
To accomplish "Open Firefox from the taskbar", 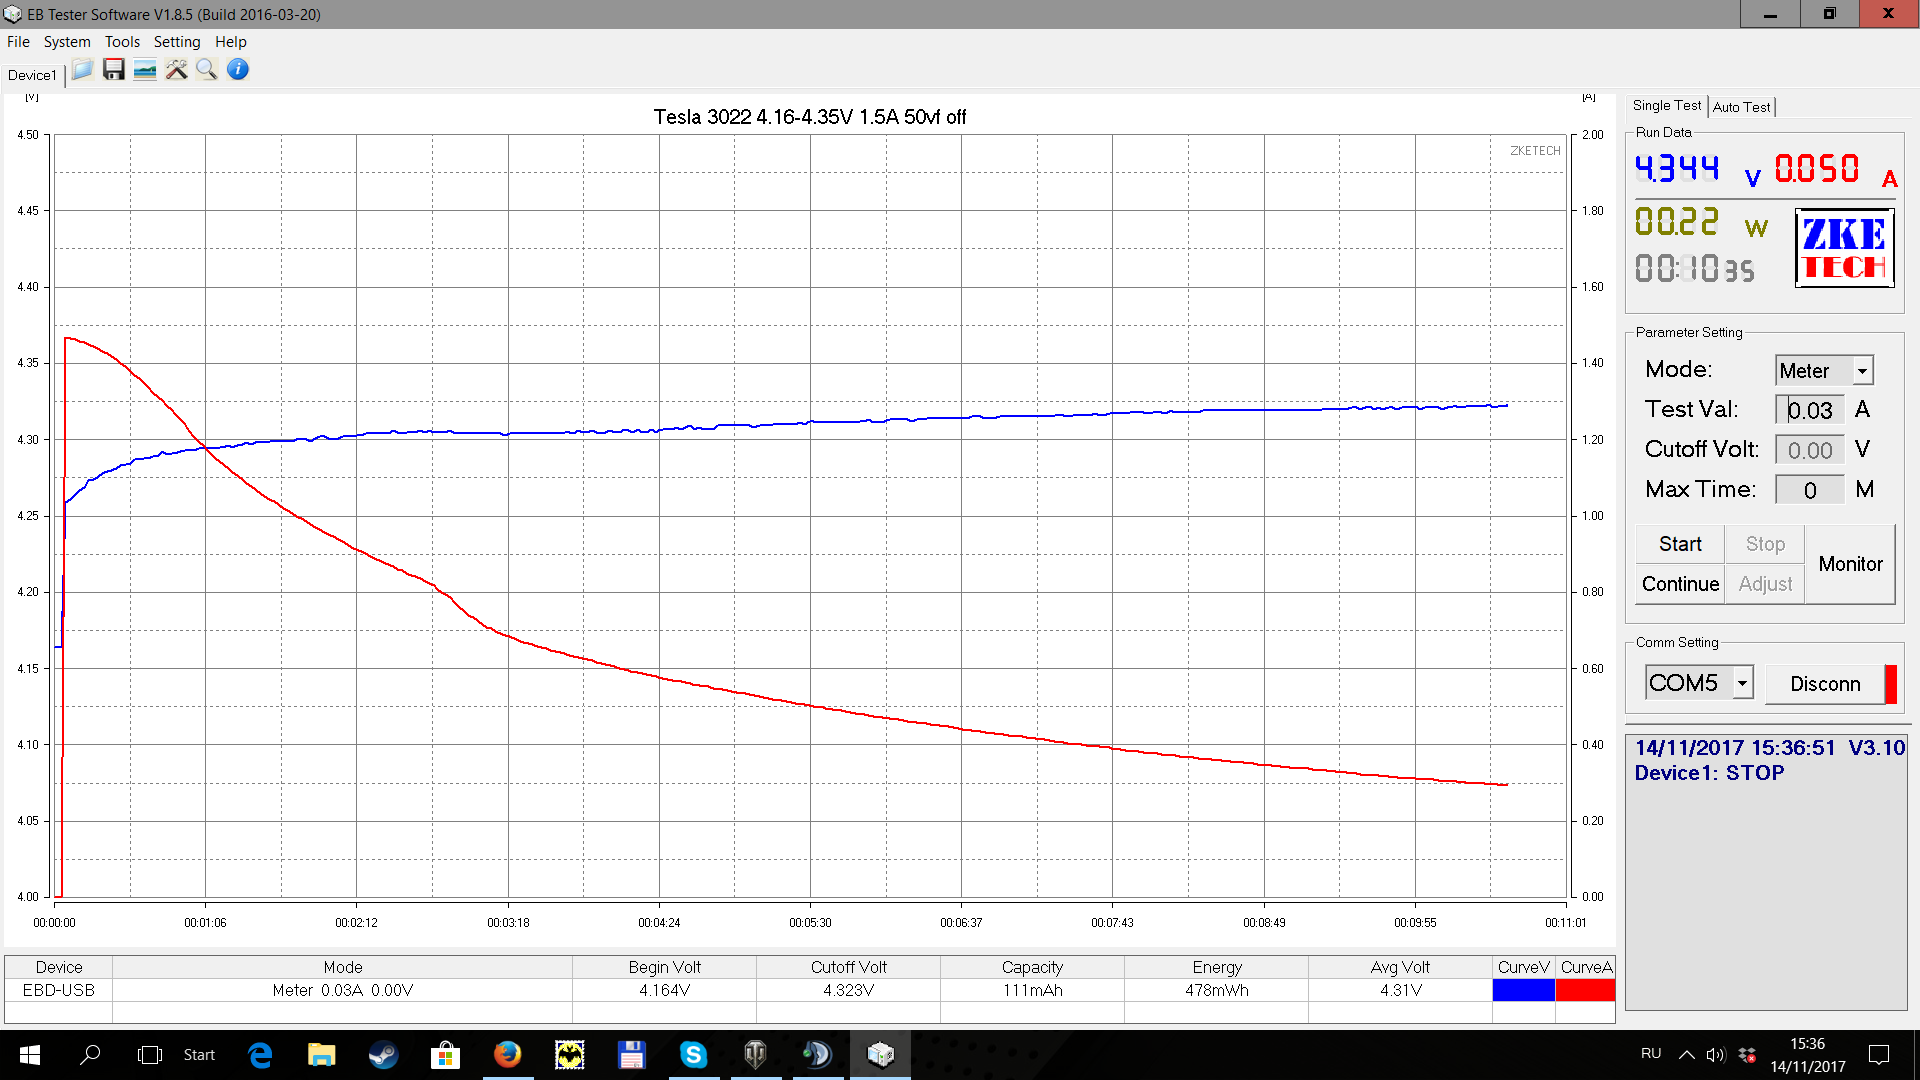I will [507, 1054].
